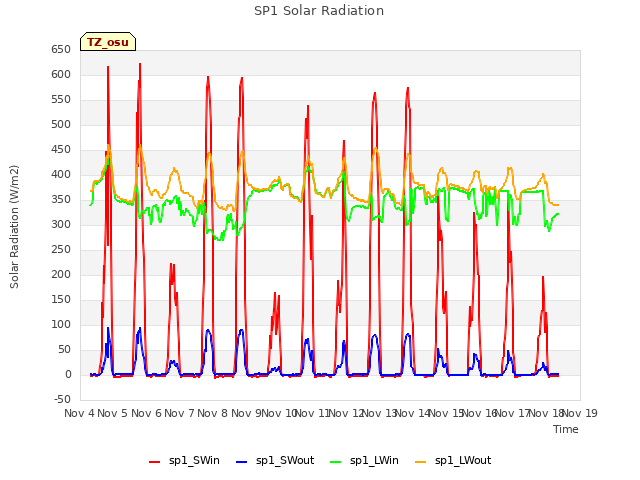Image resolution: width=640 pixels, height=480 pixels.
Task: Click the red sp1_SWin legend color marker
Action: 155,462
